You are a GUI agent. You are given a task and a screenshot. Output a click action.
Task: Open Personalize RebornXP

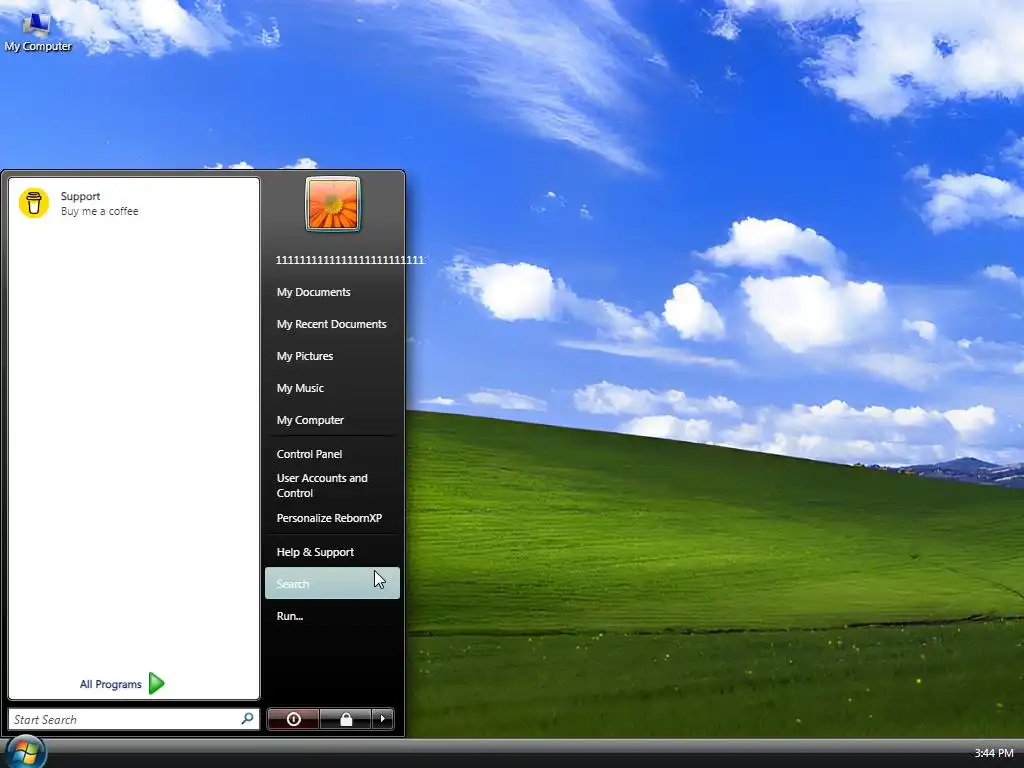(x=332, y=518)
